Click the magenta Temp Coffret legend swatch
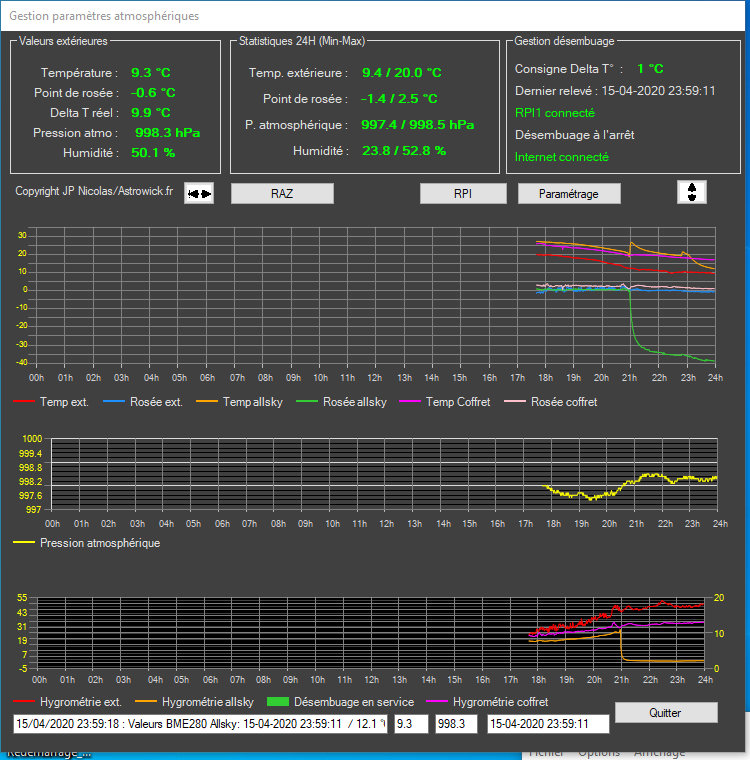Image resolution: width=750 pixels, height=760 pixels. [410, 401]
